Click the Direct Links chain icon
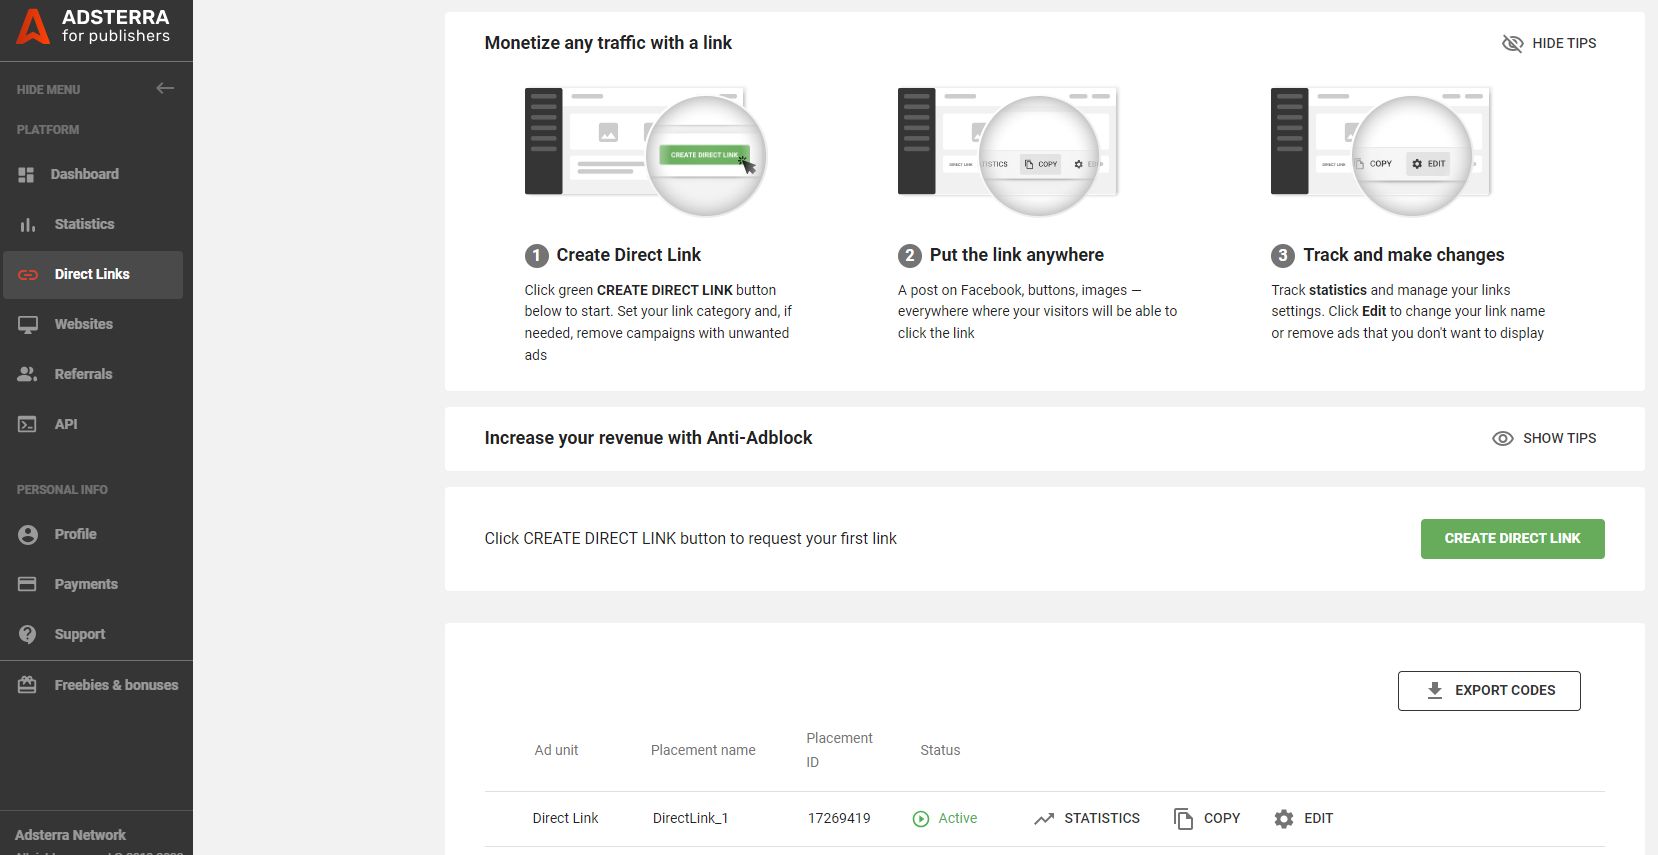Viewport: 1658px width, 855px height. 28,275
